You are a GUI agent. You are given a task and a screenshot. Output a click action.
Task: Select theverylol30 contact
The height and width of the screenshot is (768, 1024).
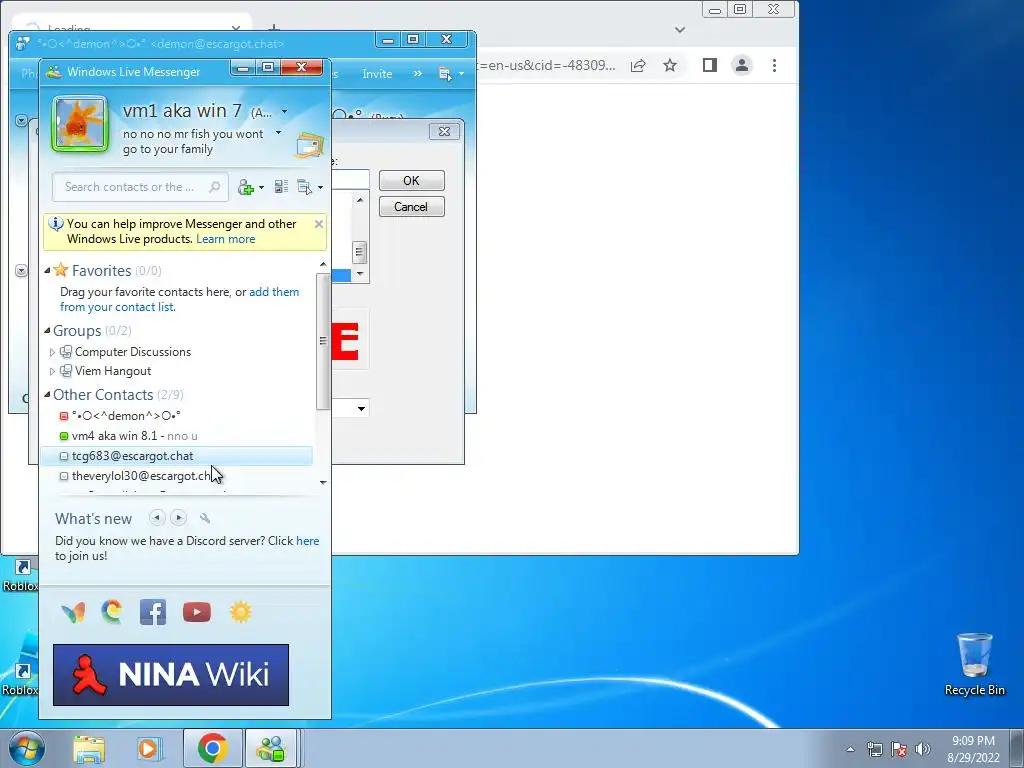pos(176,476)
